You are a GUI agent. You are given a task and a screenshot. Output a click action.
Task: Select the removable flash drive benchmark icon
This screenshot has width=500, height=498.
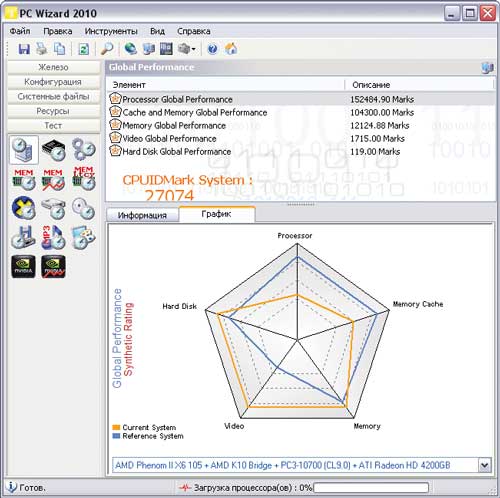23,238
